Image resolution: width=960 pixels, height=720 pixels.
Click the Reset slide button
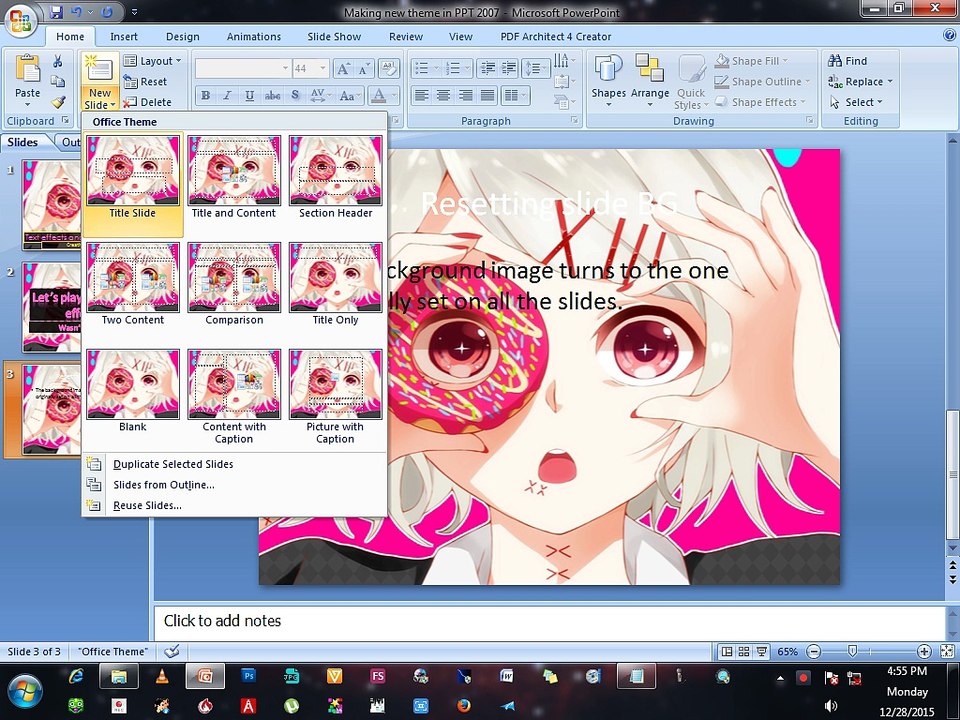pos(145,81)
